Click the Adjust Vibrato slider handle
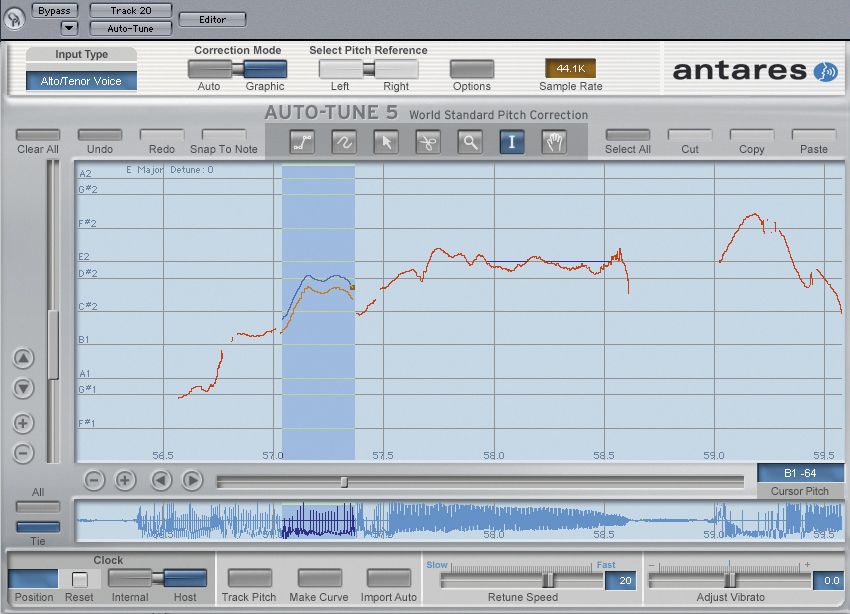This screenshot has width=850, height=614. tap(731, 580)
